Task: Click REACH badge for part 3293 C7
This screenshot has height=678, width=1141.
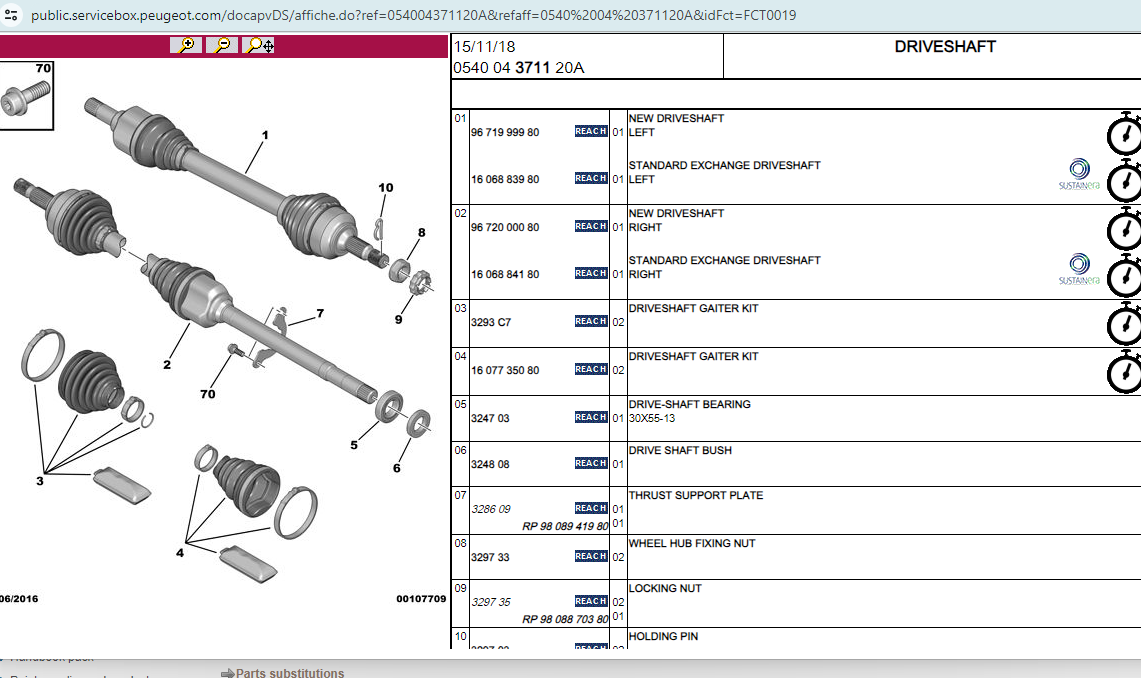Action: pyautogui.click(x=591, y=321)
